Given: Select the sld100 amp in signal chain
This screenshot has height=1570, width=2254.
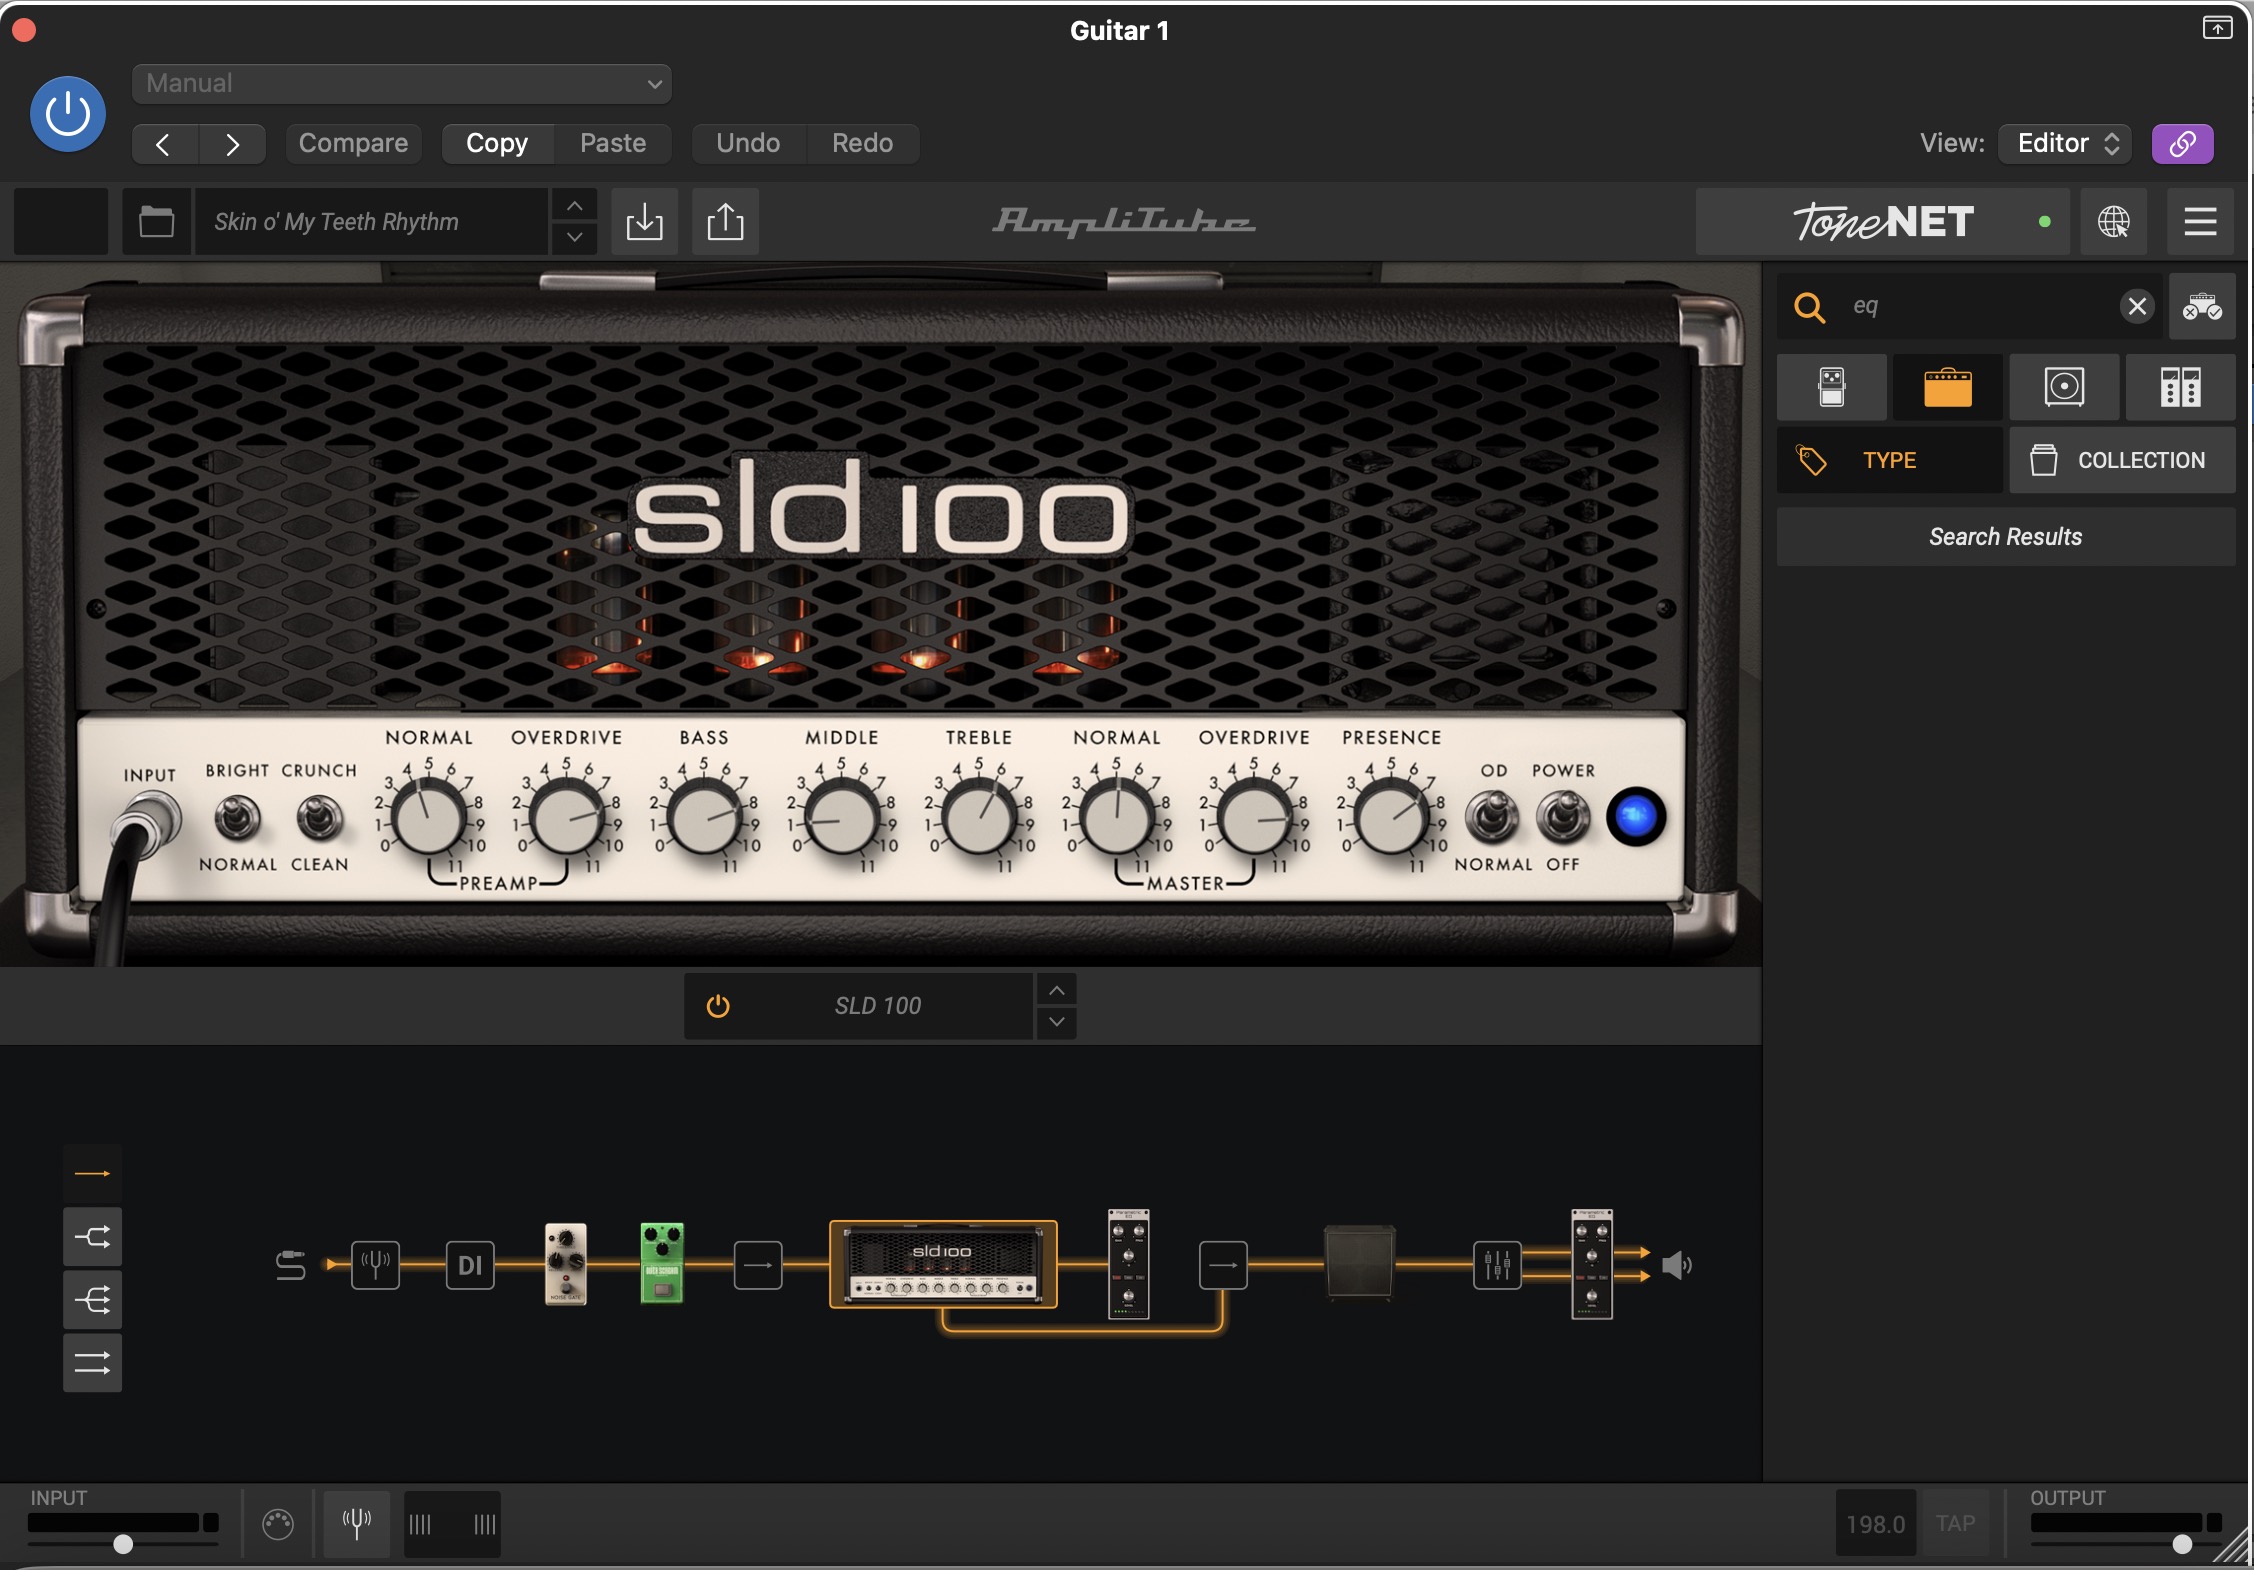Looking at the screenshot, I should 943,1264.
